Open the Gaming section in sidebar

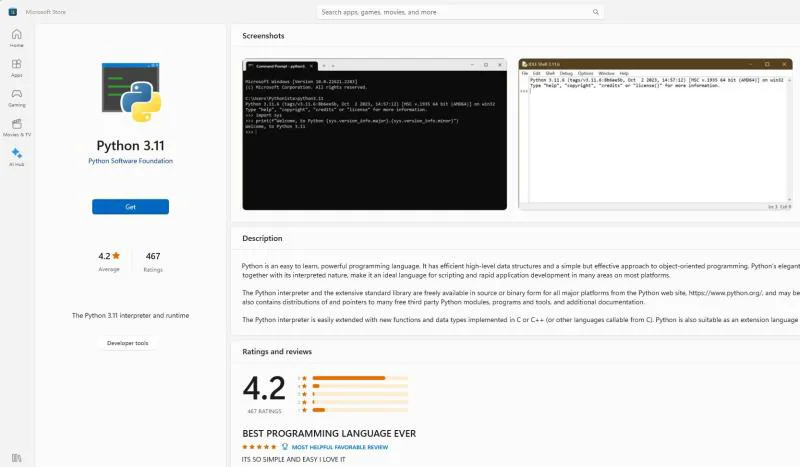point(17,97)
